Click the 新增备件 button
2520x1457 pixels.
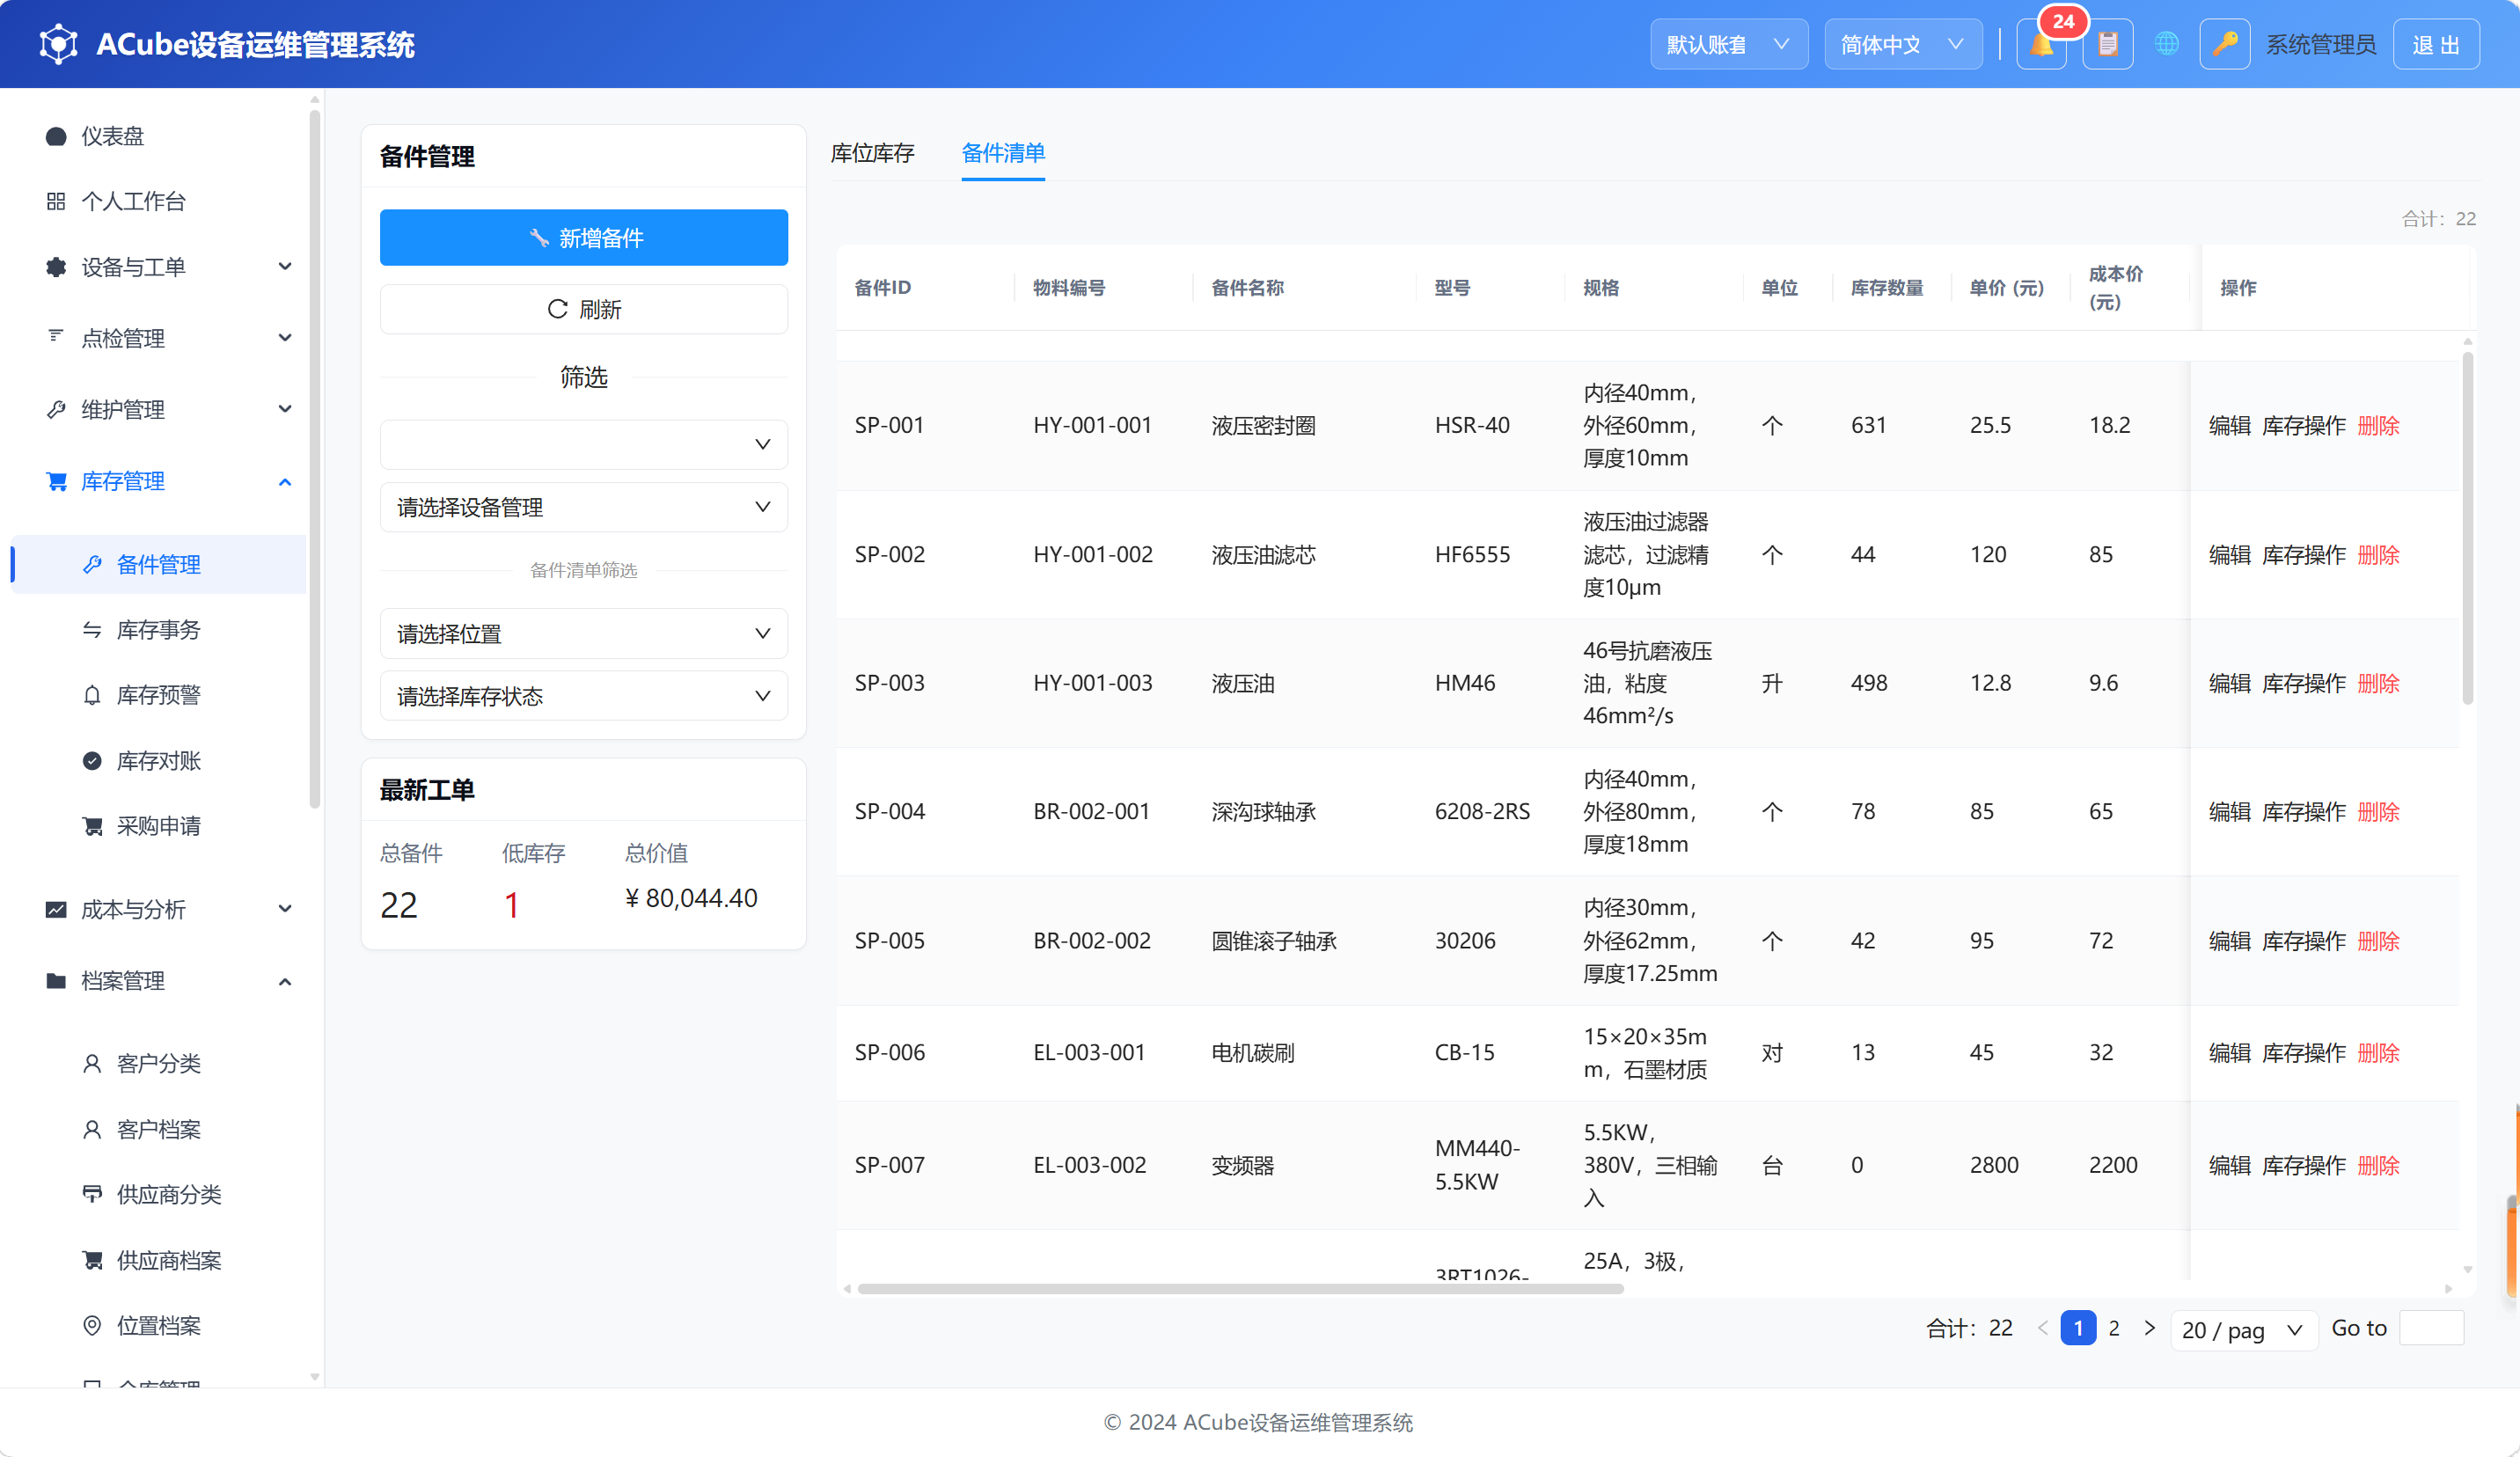click(x=584, y=238)
